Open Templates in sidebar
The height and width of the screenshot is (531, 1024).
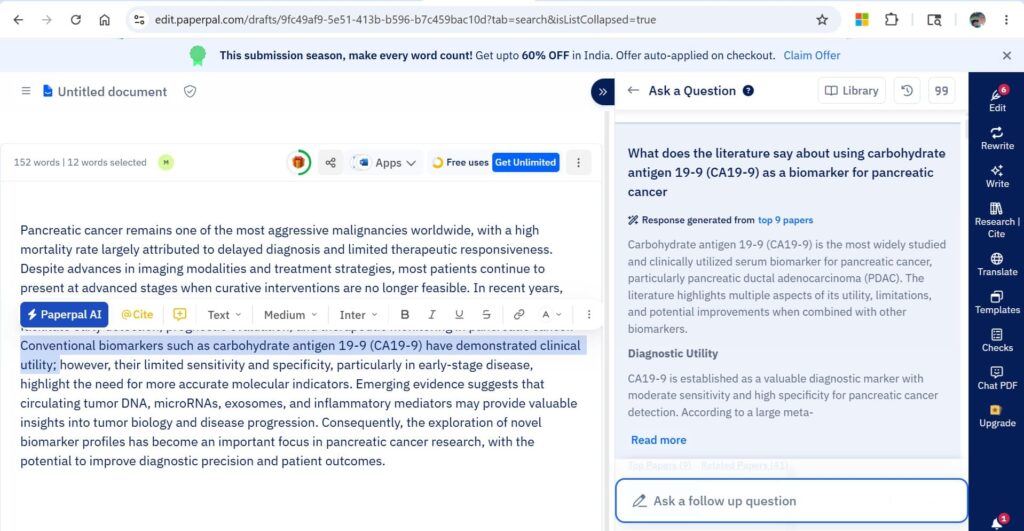(997, 302)
